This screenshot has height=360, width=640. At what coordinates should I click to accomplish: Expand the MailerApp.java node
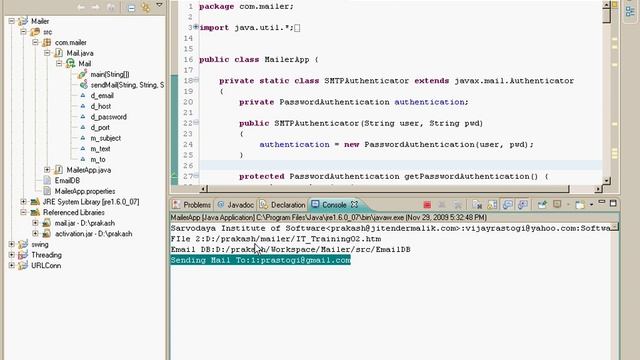coord(47,169)
